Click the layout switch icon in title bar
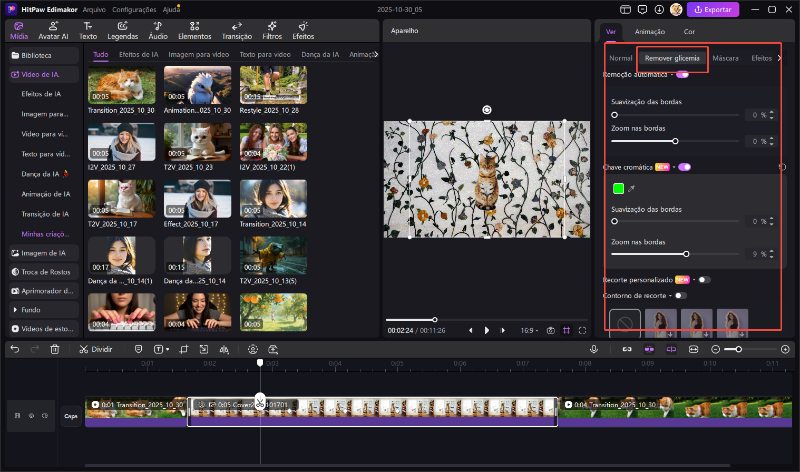 [x=626, y=9]
